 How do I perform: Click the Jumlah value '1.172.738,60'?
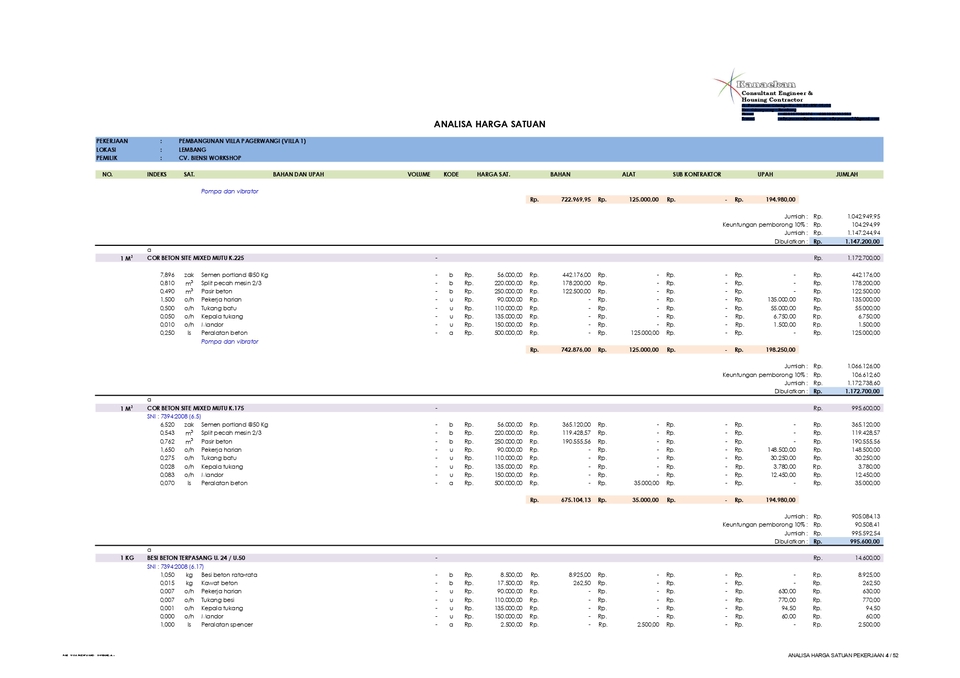click(863, 383)
